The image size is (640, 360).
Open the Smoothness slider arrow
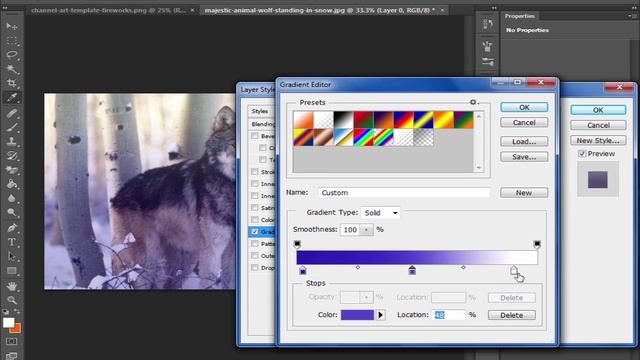[x=366, y=230]
